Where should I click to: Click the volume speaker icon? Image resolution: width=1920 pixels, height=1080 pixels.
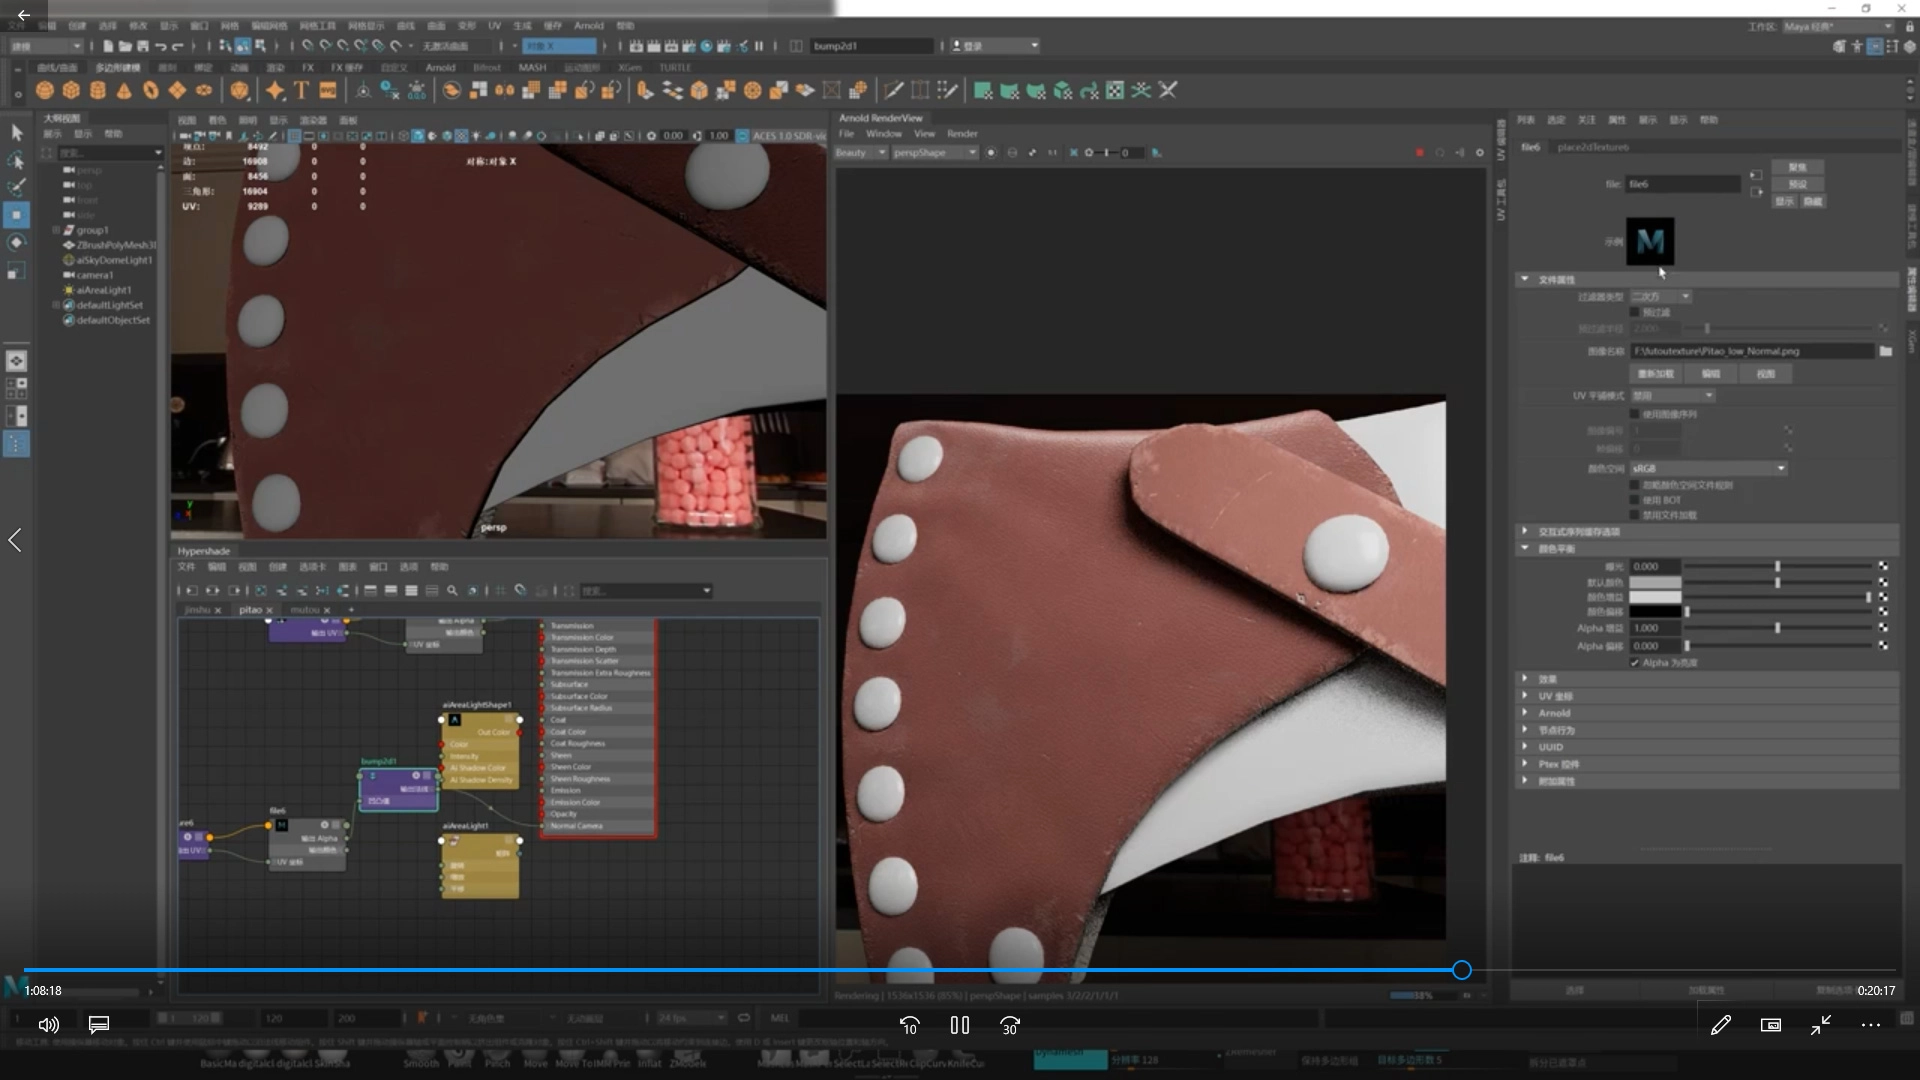48,1025
